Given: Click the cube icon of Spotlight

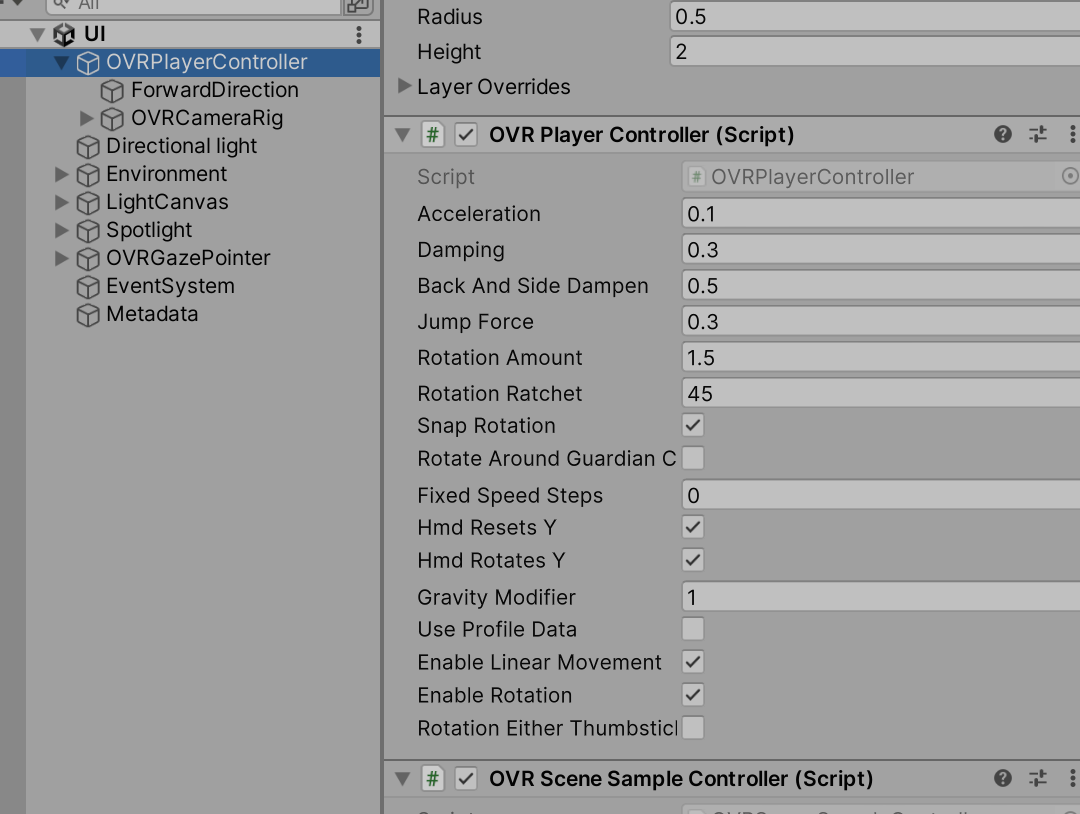Looking at the screenshot, I should click(x=87, y=231).
